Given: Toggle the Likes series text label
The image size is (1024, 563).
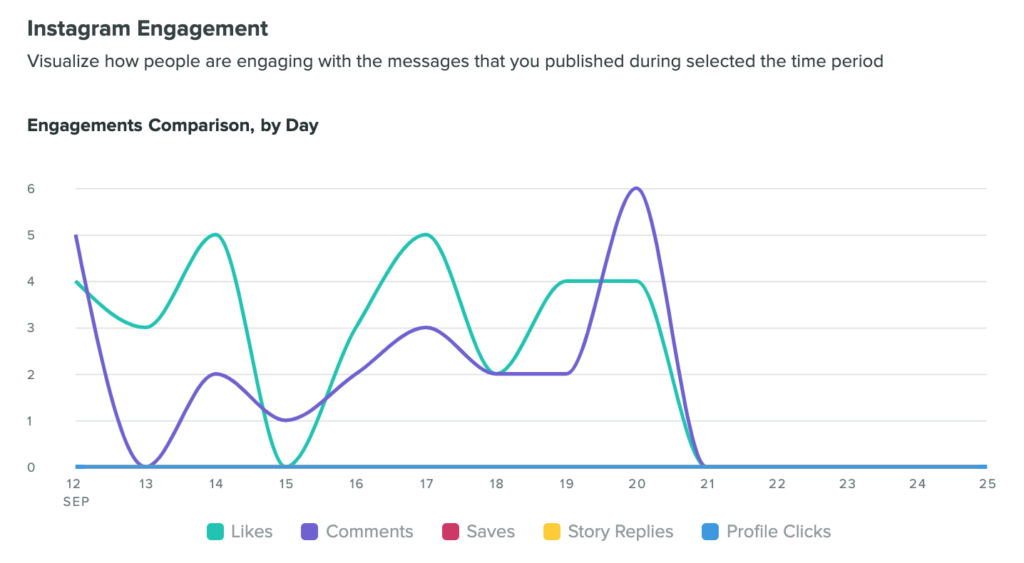Looking at the screenshot, I should [x=251, y=532].
